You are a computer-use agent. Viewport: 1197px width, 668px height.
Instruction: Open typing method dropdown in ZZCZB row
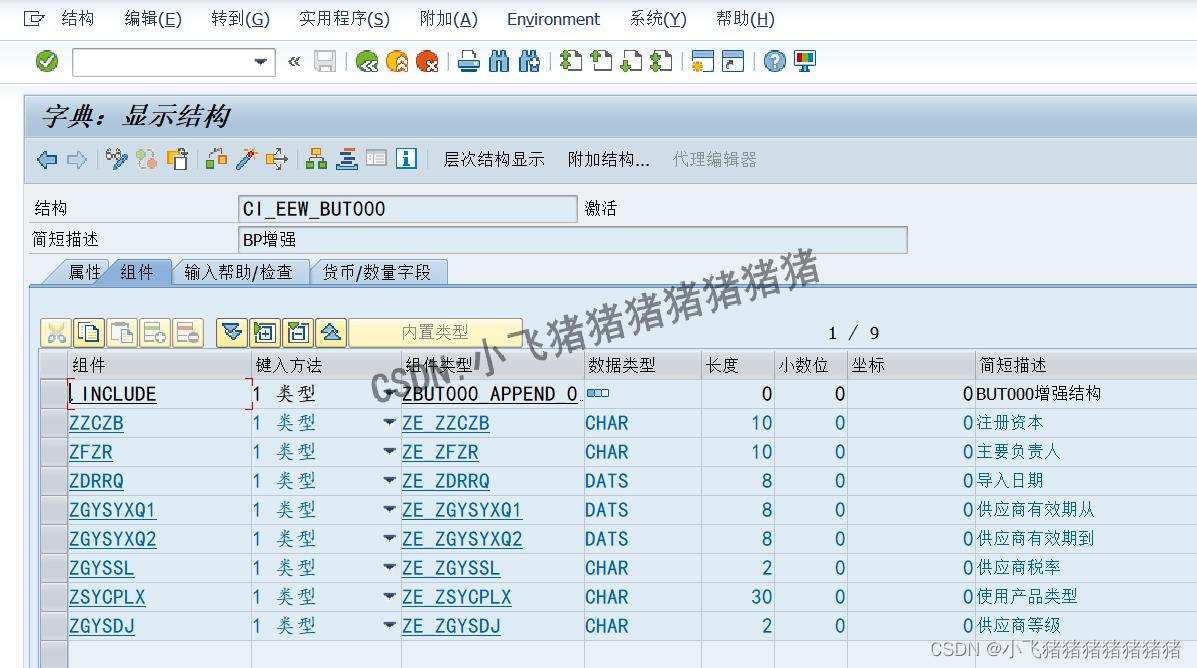coord(389,422)
